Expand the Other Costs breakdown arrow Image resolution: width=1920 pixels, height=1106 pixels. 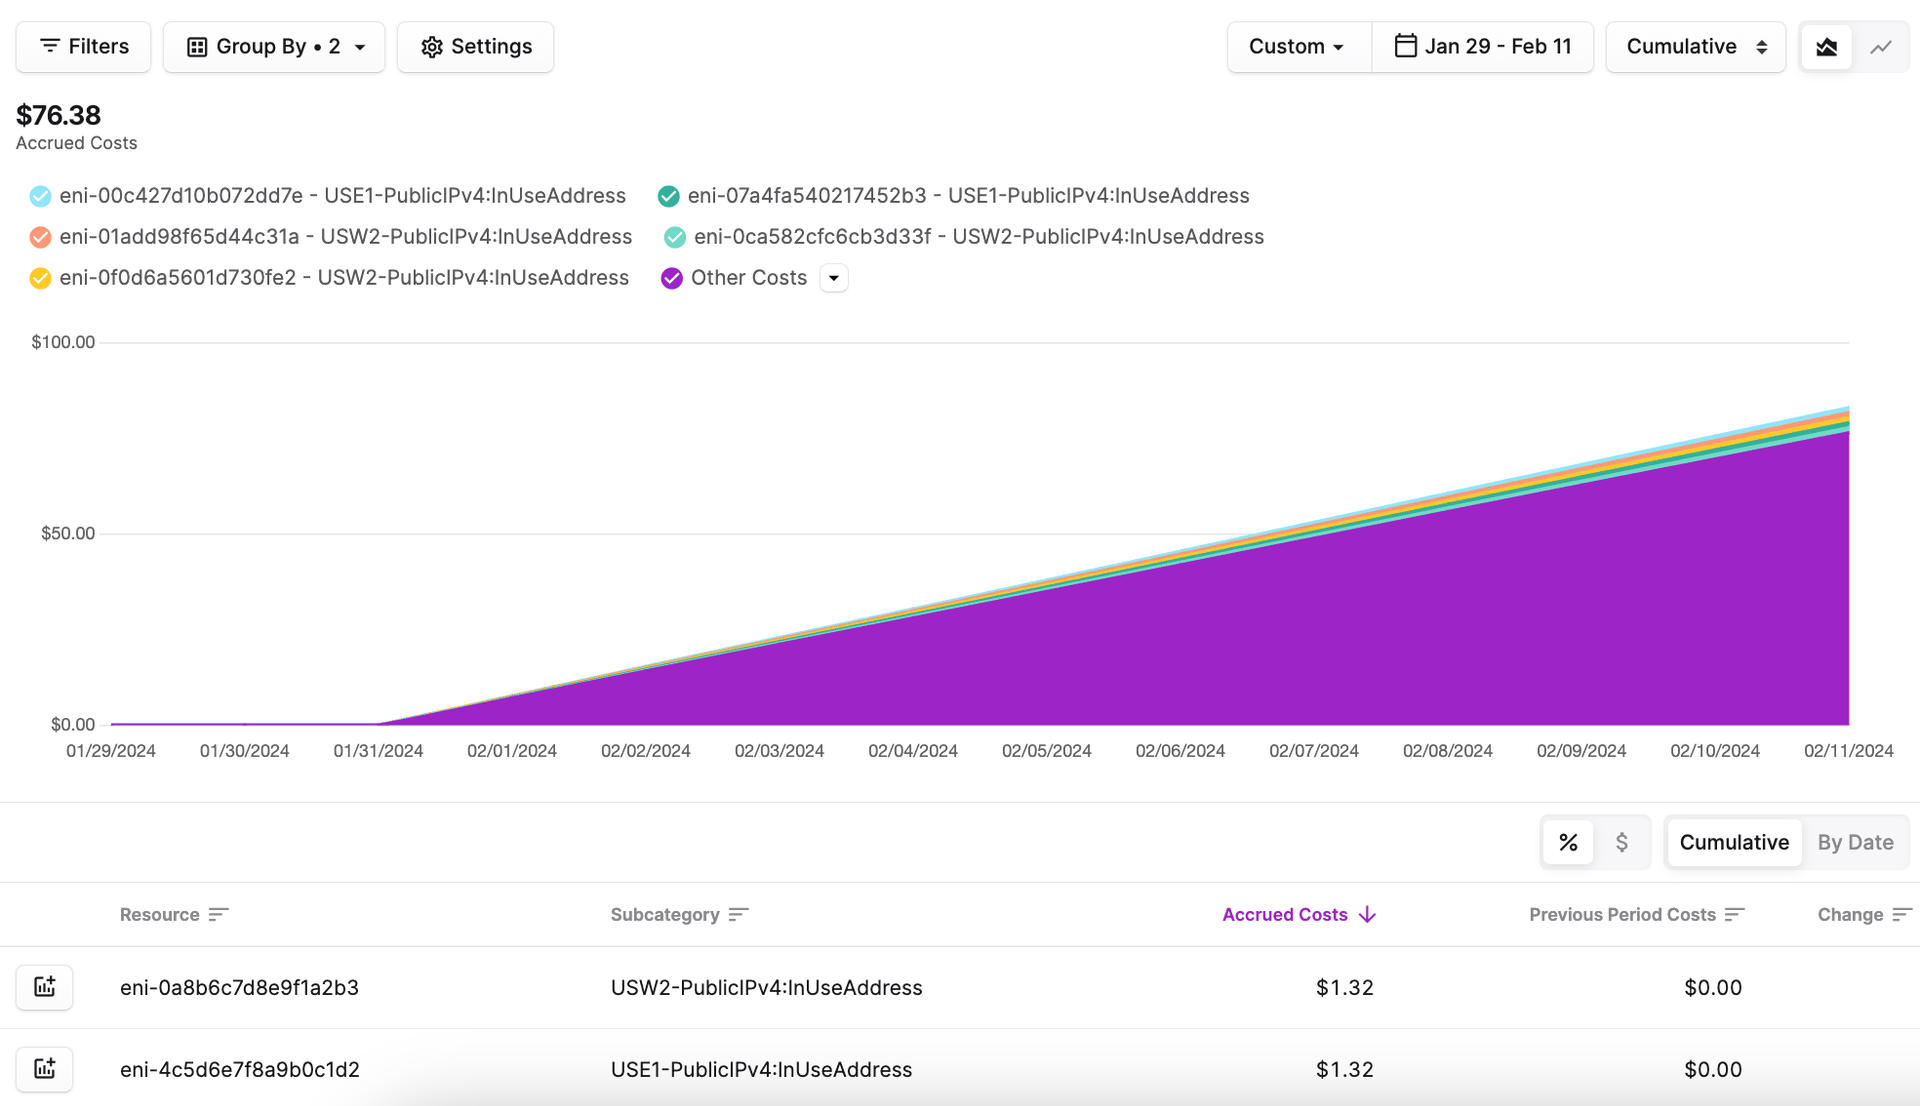(833, 277)
